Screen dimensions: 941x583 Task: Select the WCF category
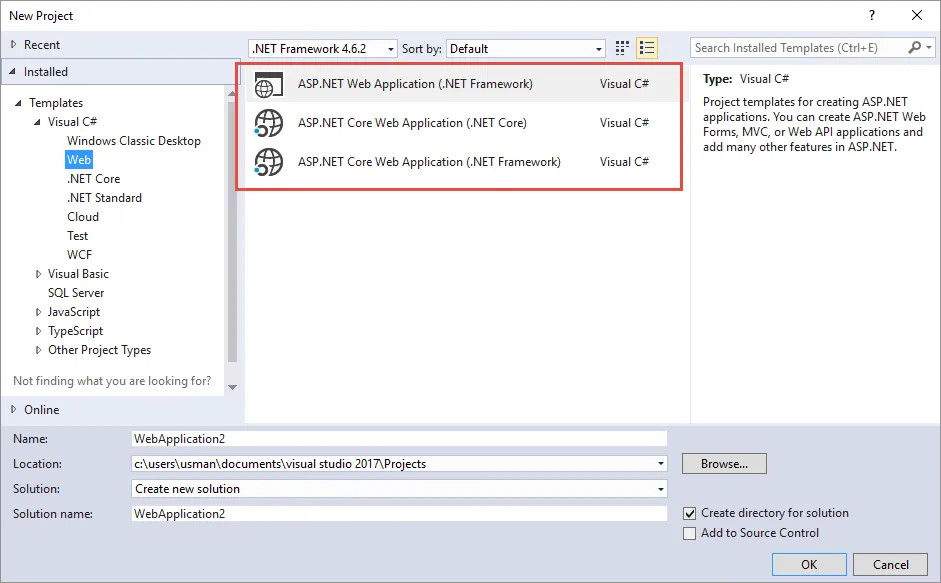80,255
